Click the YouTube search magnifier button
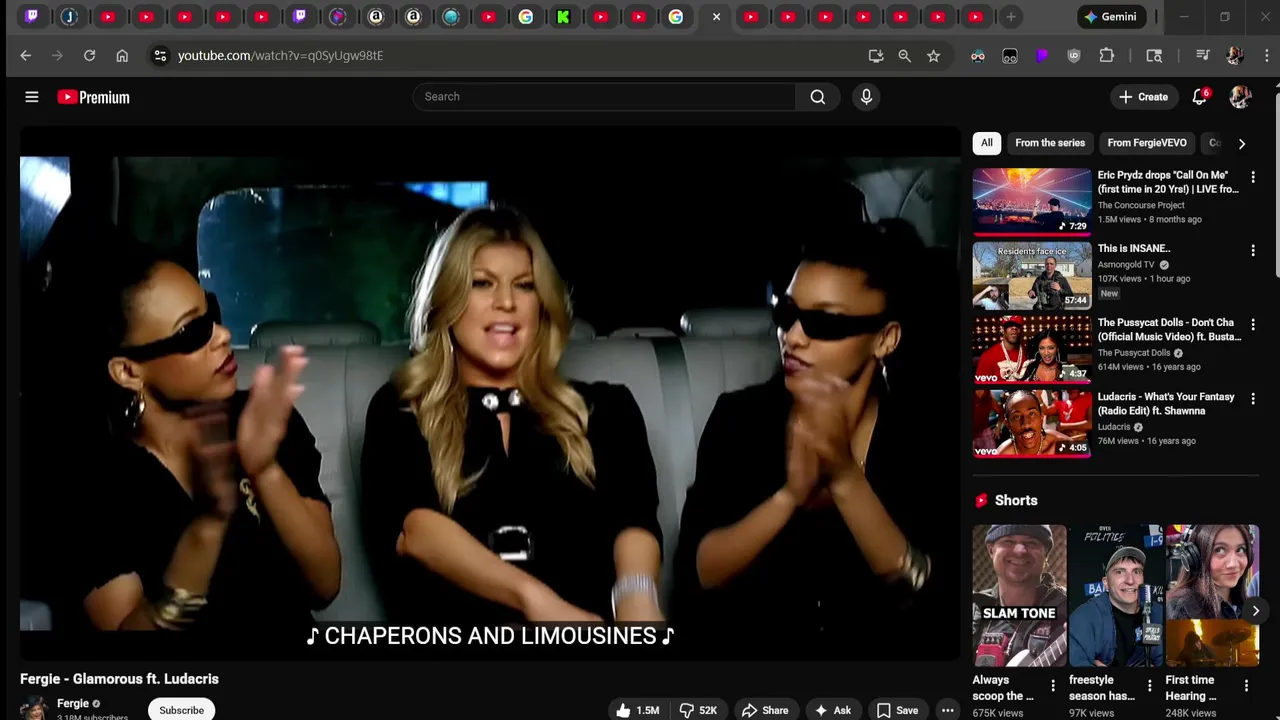1280x720 pixels. 818,97
